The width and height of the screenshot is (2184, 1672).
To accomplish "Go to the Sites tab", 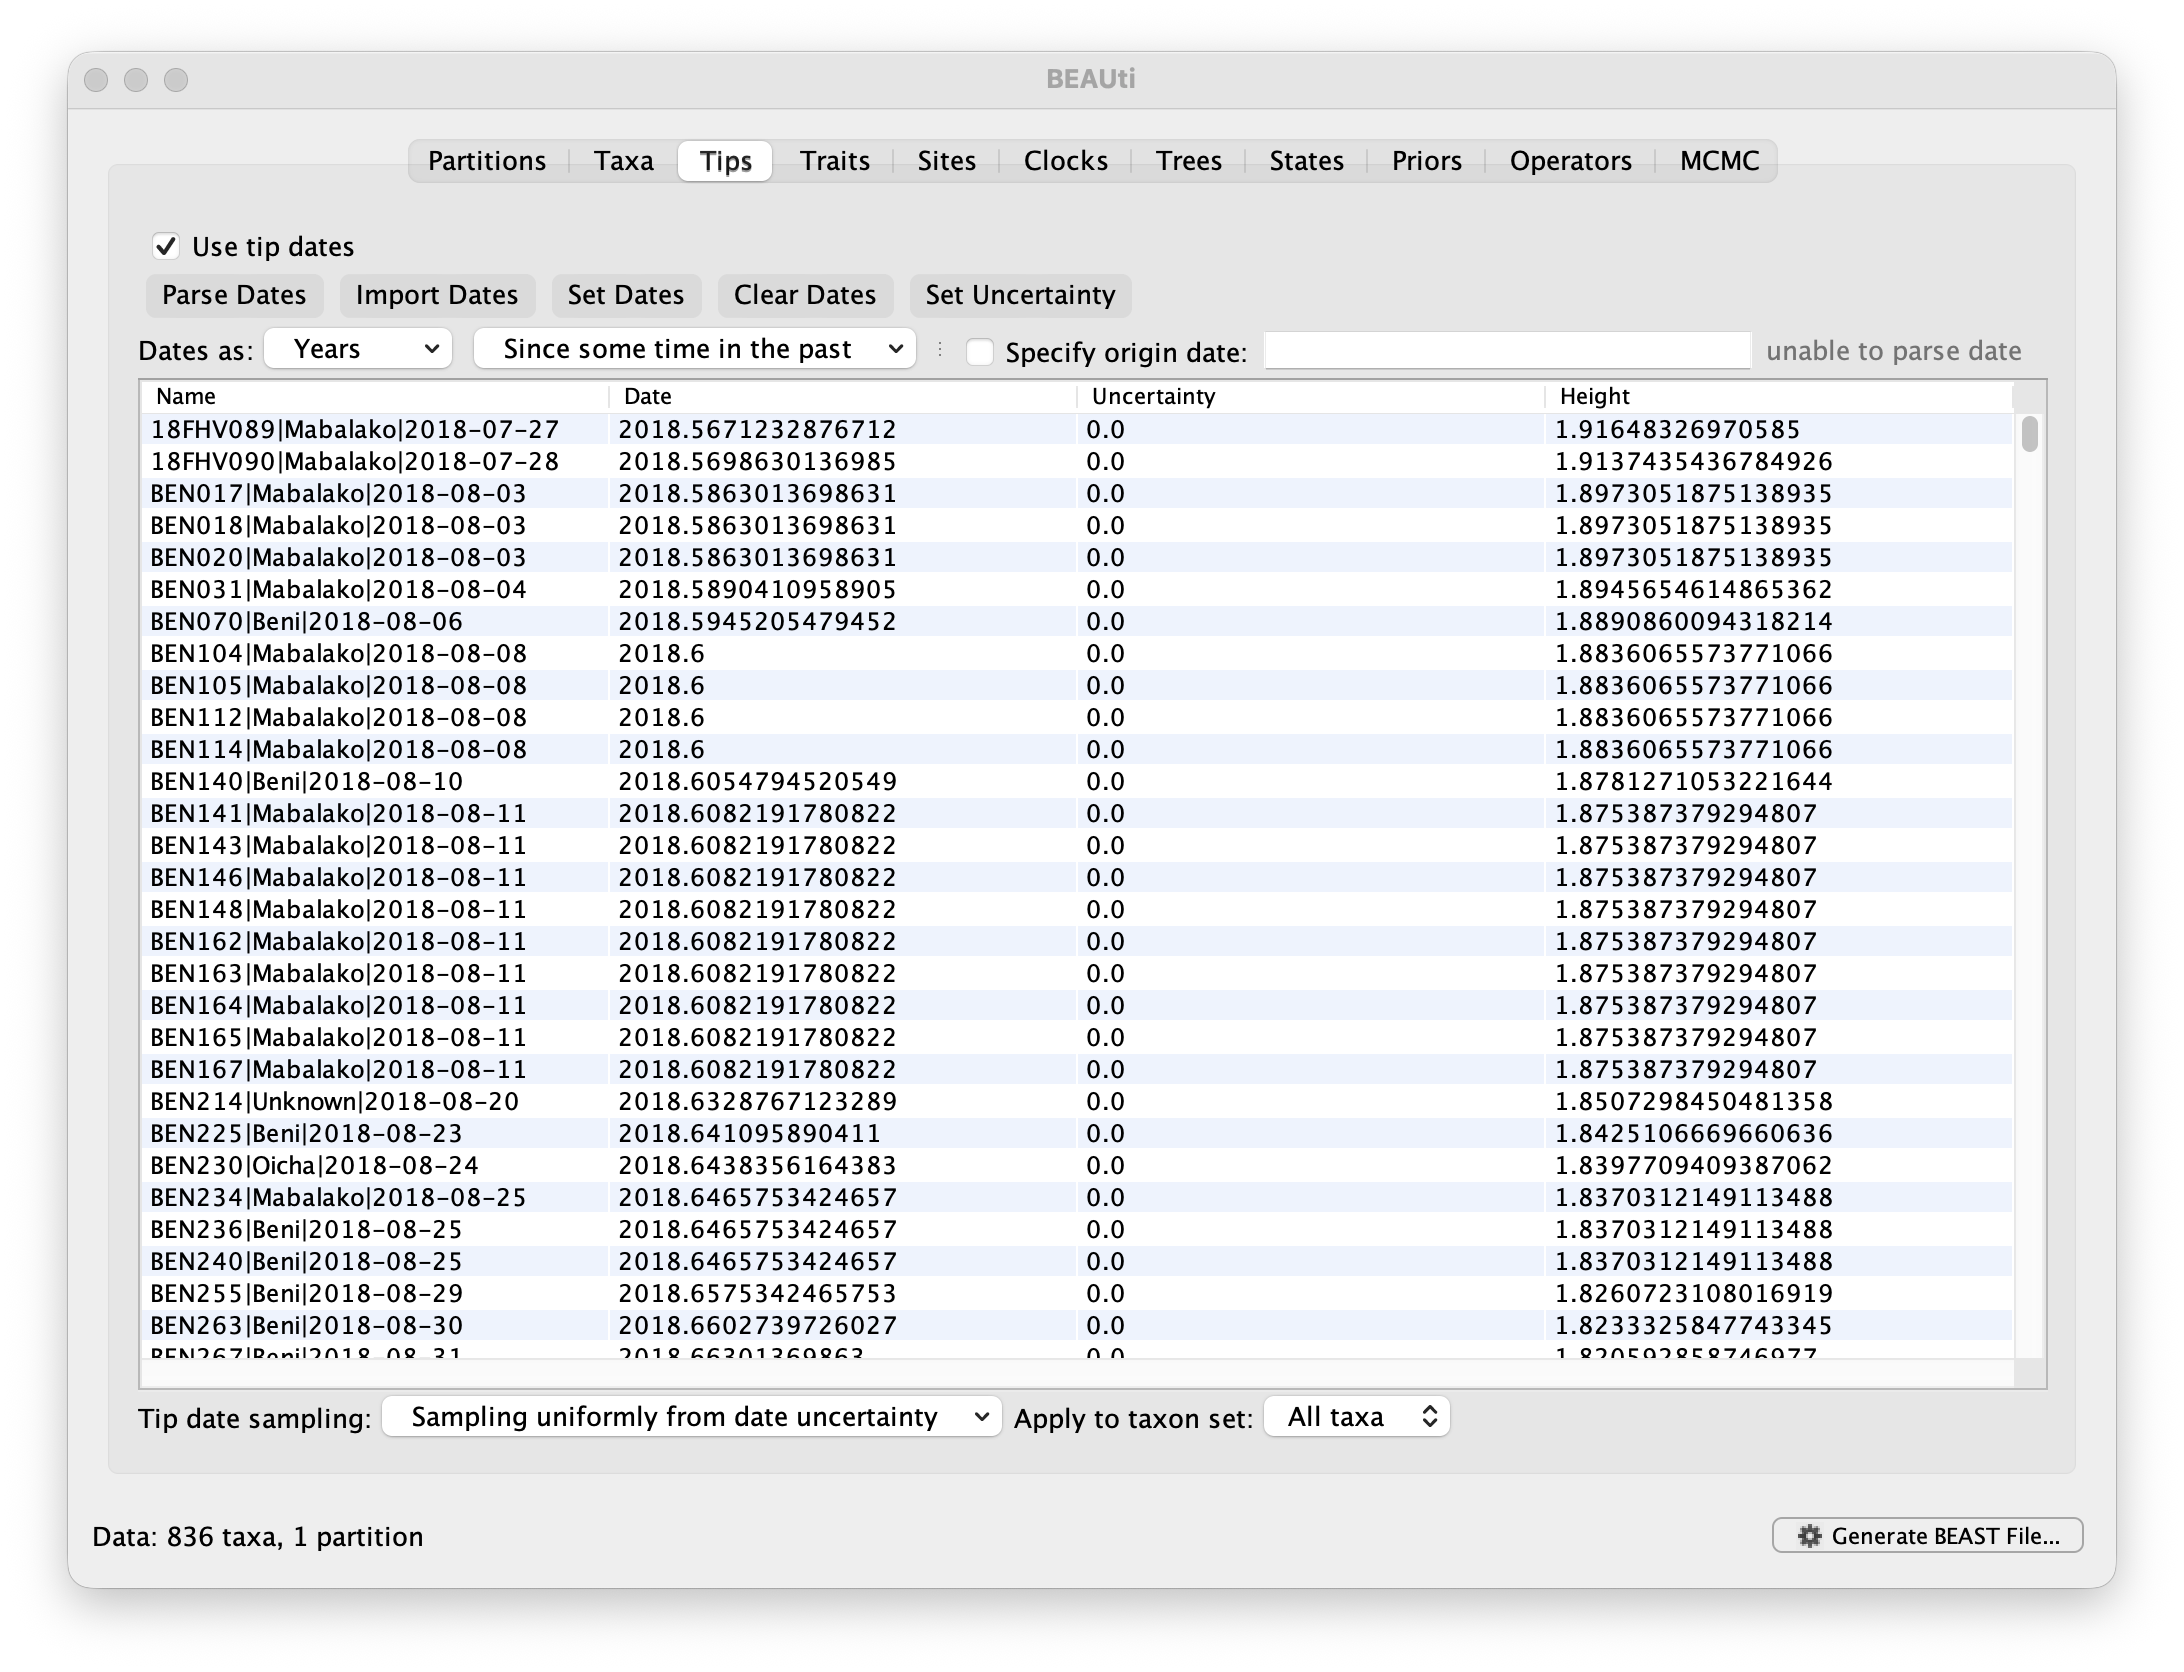I will pos(947,161).
